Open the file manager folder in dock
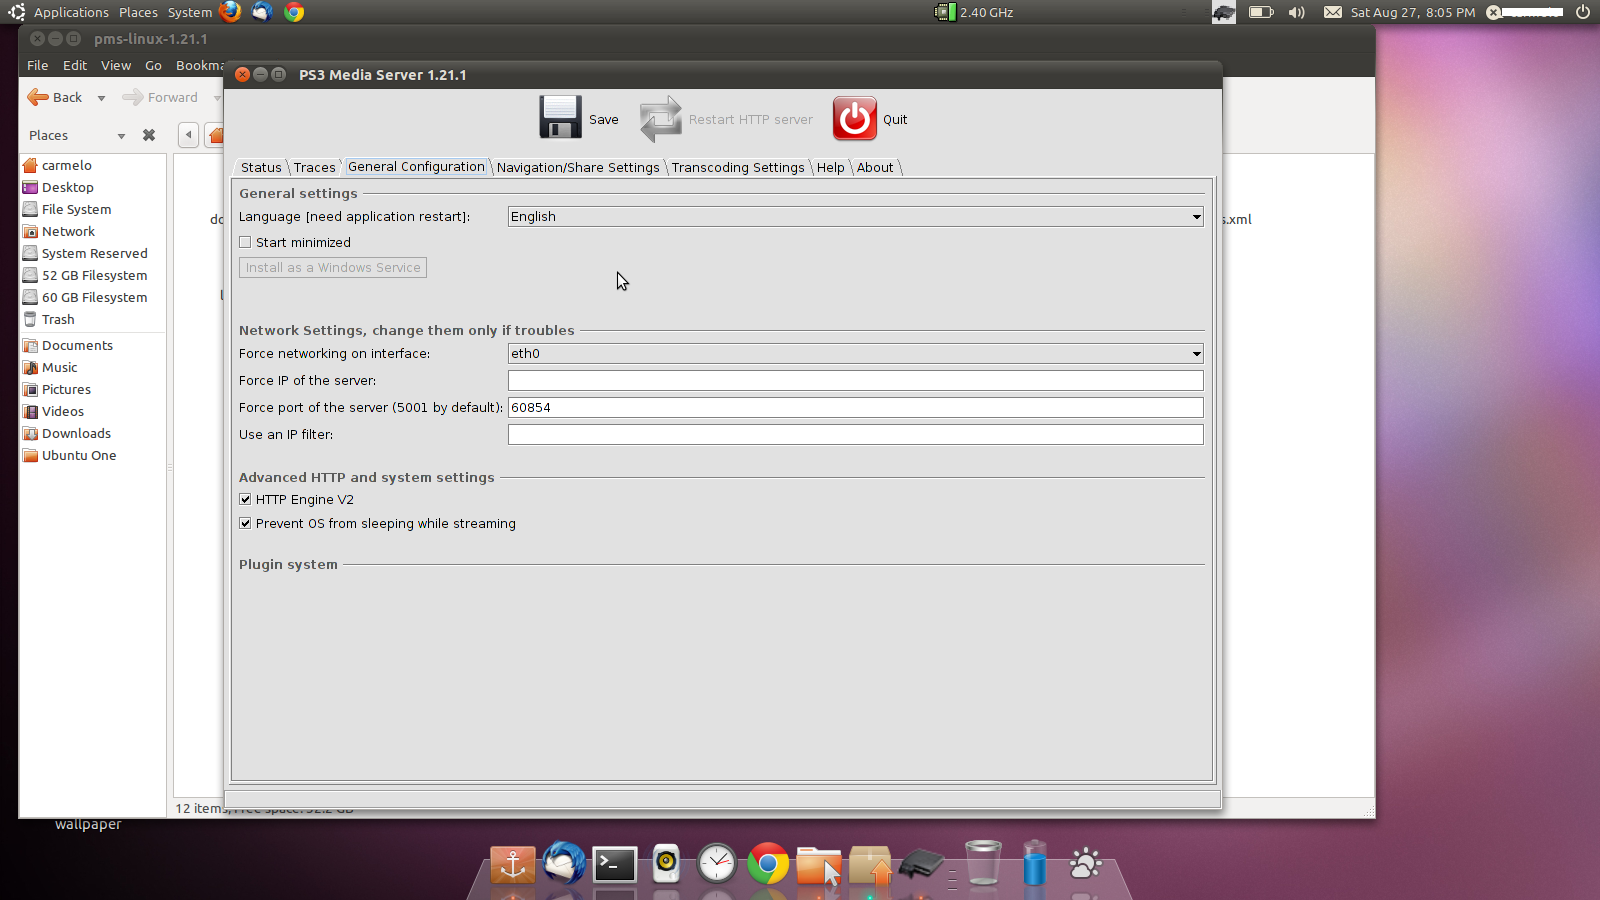This screenshot has height=900, width=1600. point(818,866)
